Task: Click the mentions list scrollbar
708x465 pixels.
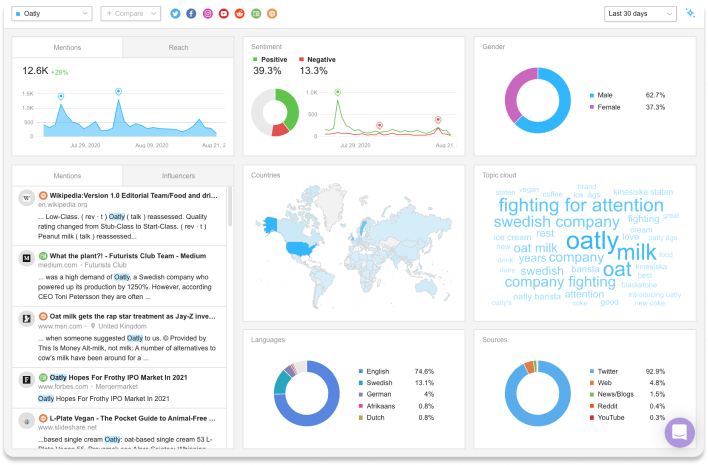Action: click(x=230, y=206)
